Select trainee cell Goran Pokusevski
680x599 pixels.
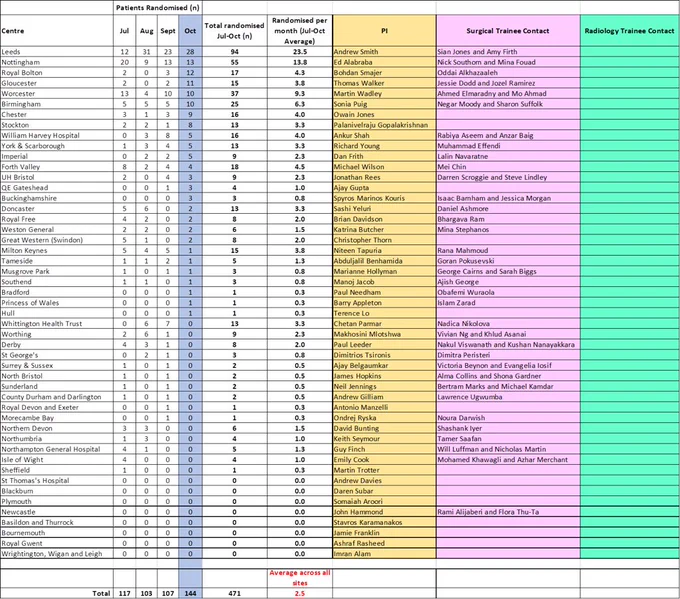[508, 261]
